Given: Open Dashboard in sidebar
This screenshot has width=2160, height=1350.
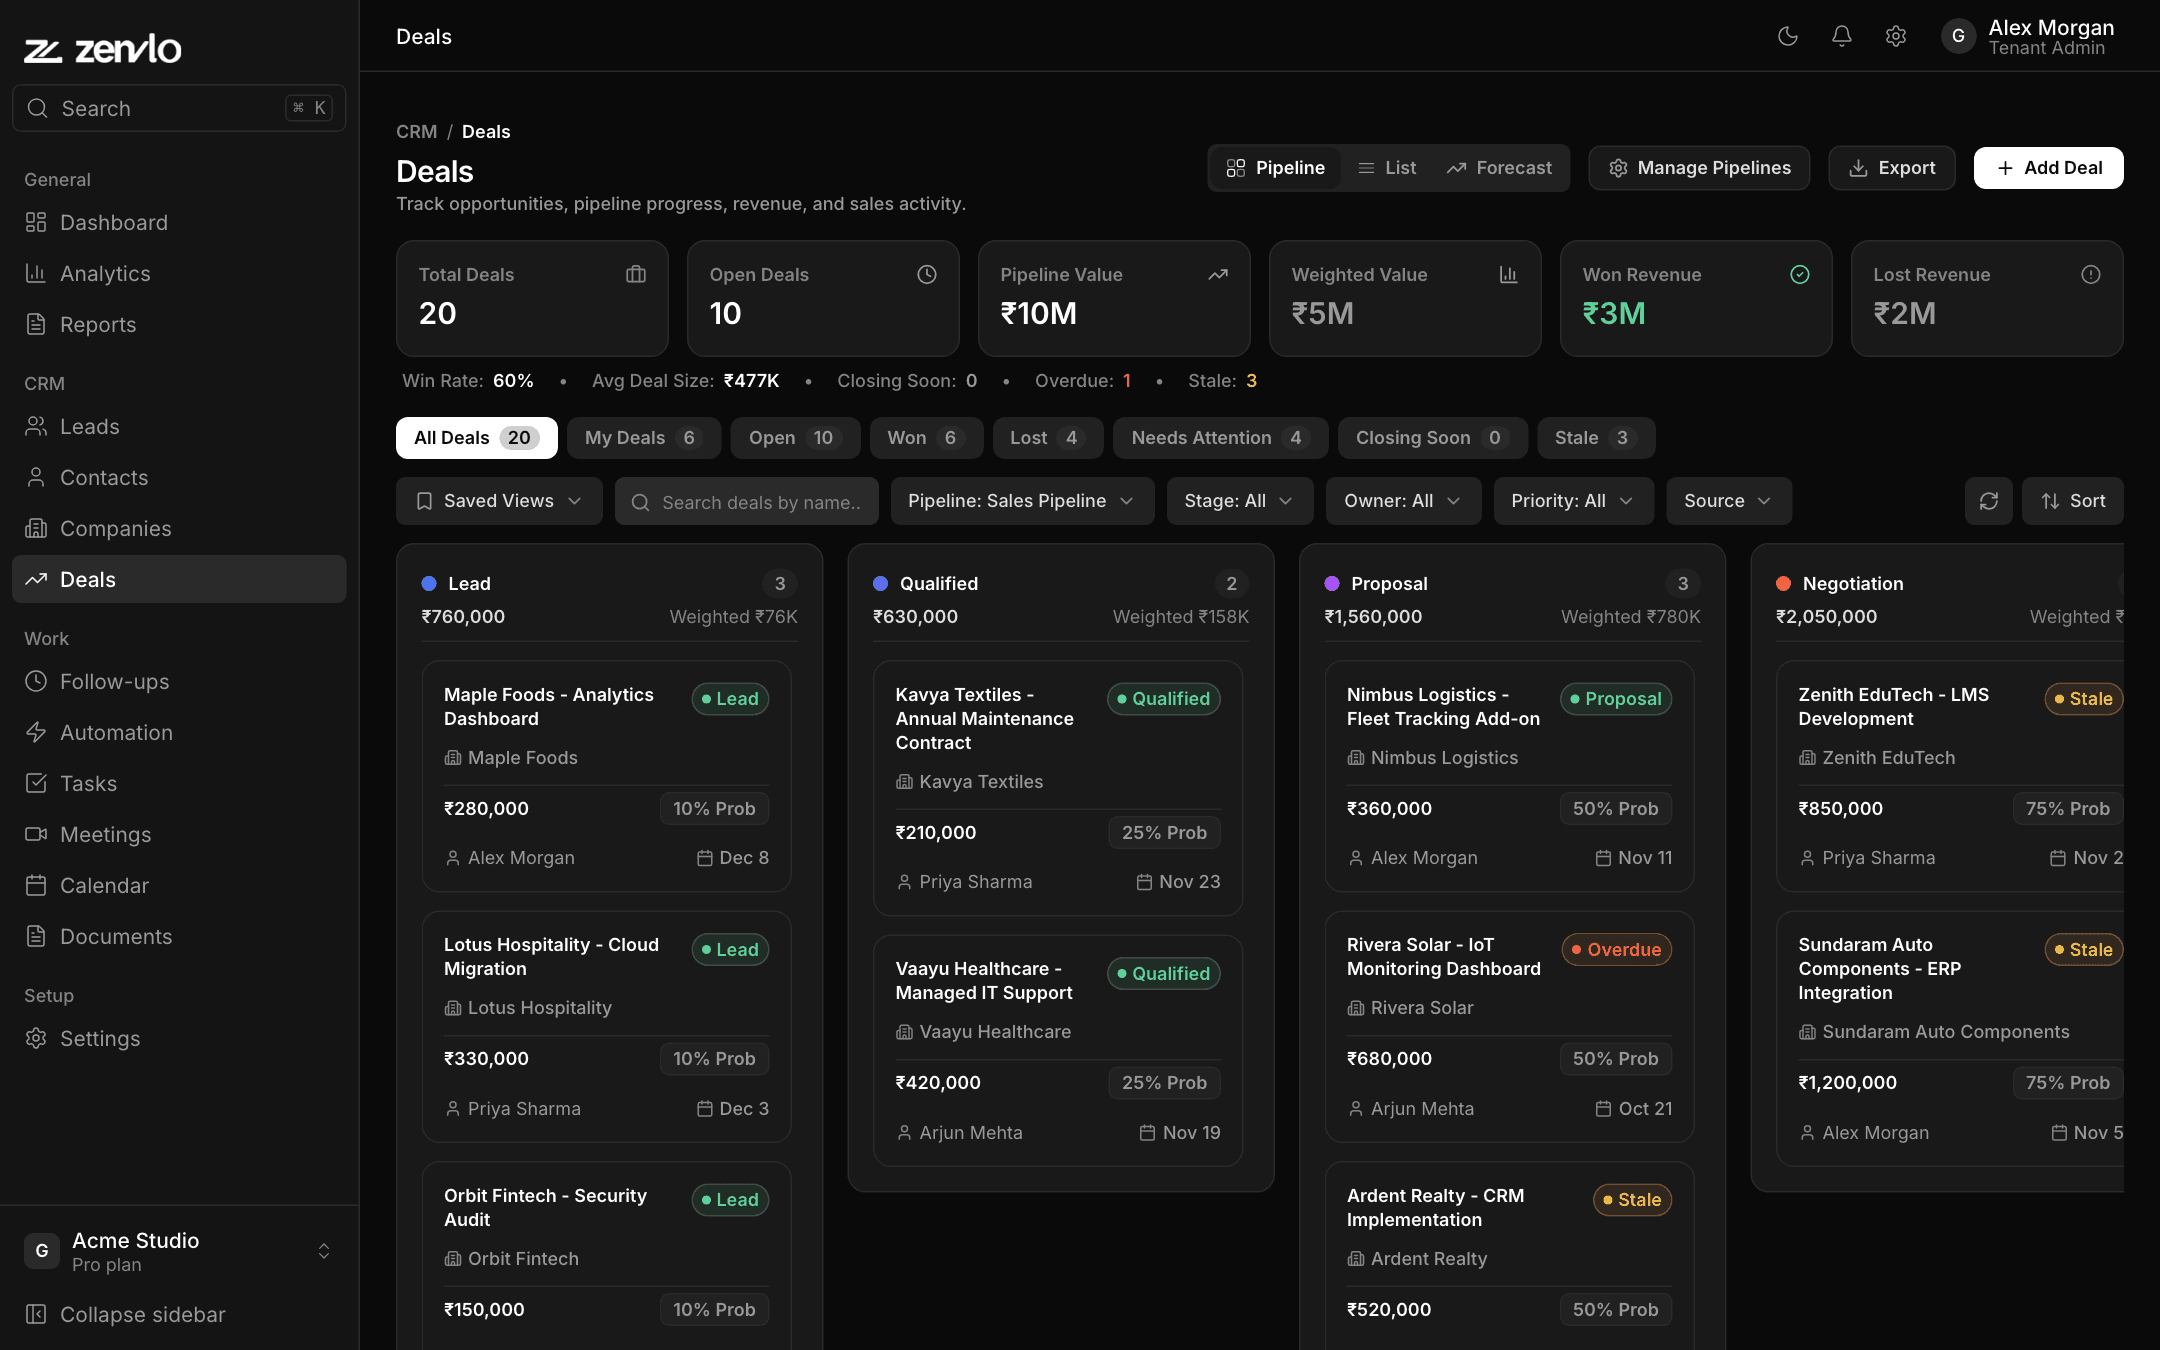Looking at the screenshot, I should tap(179, 222).
